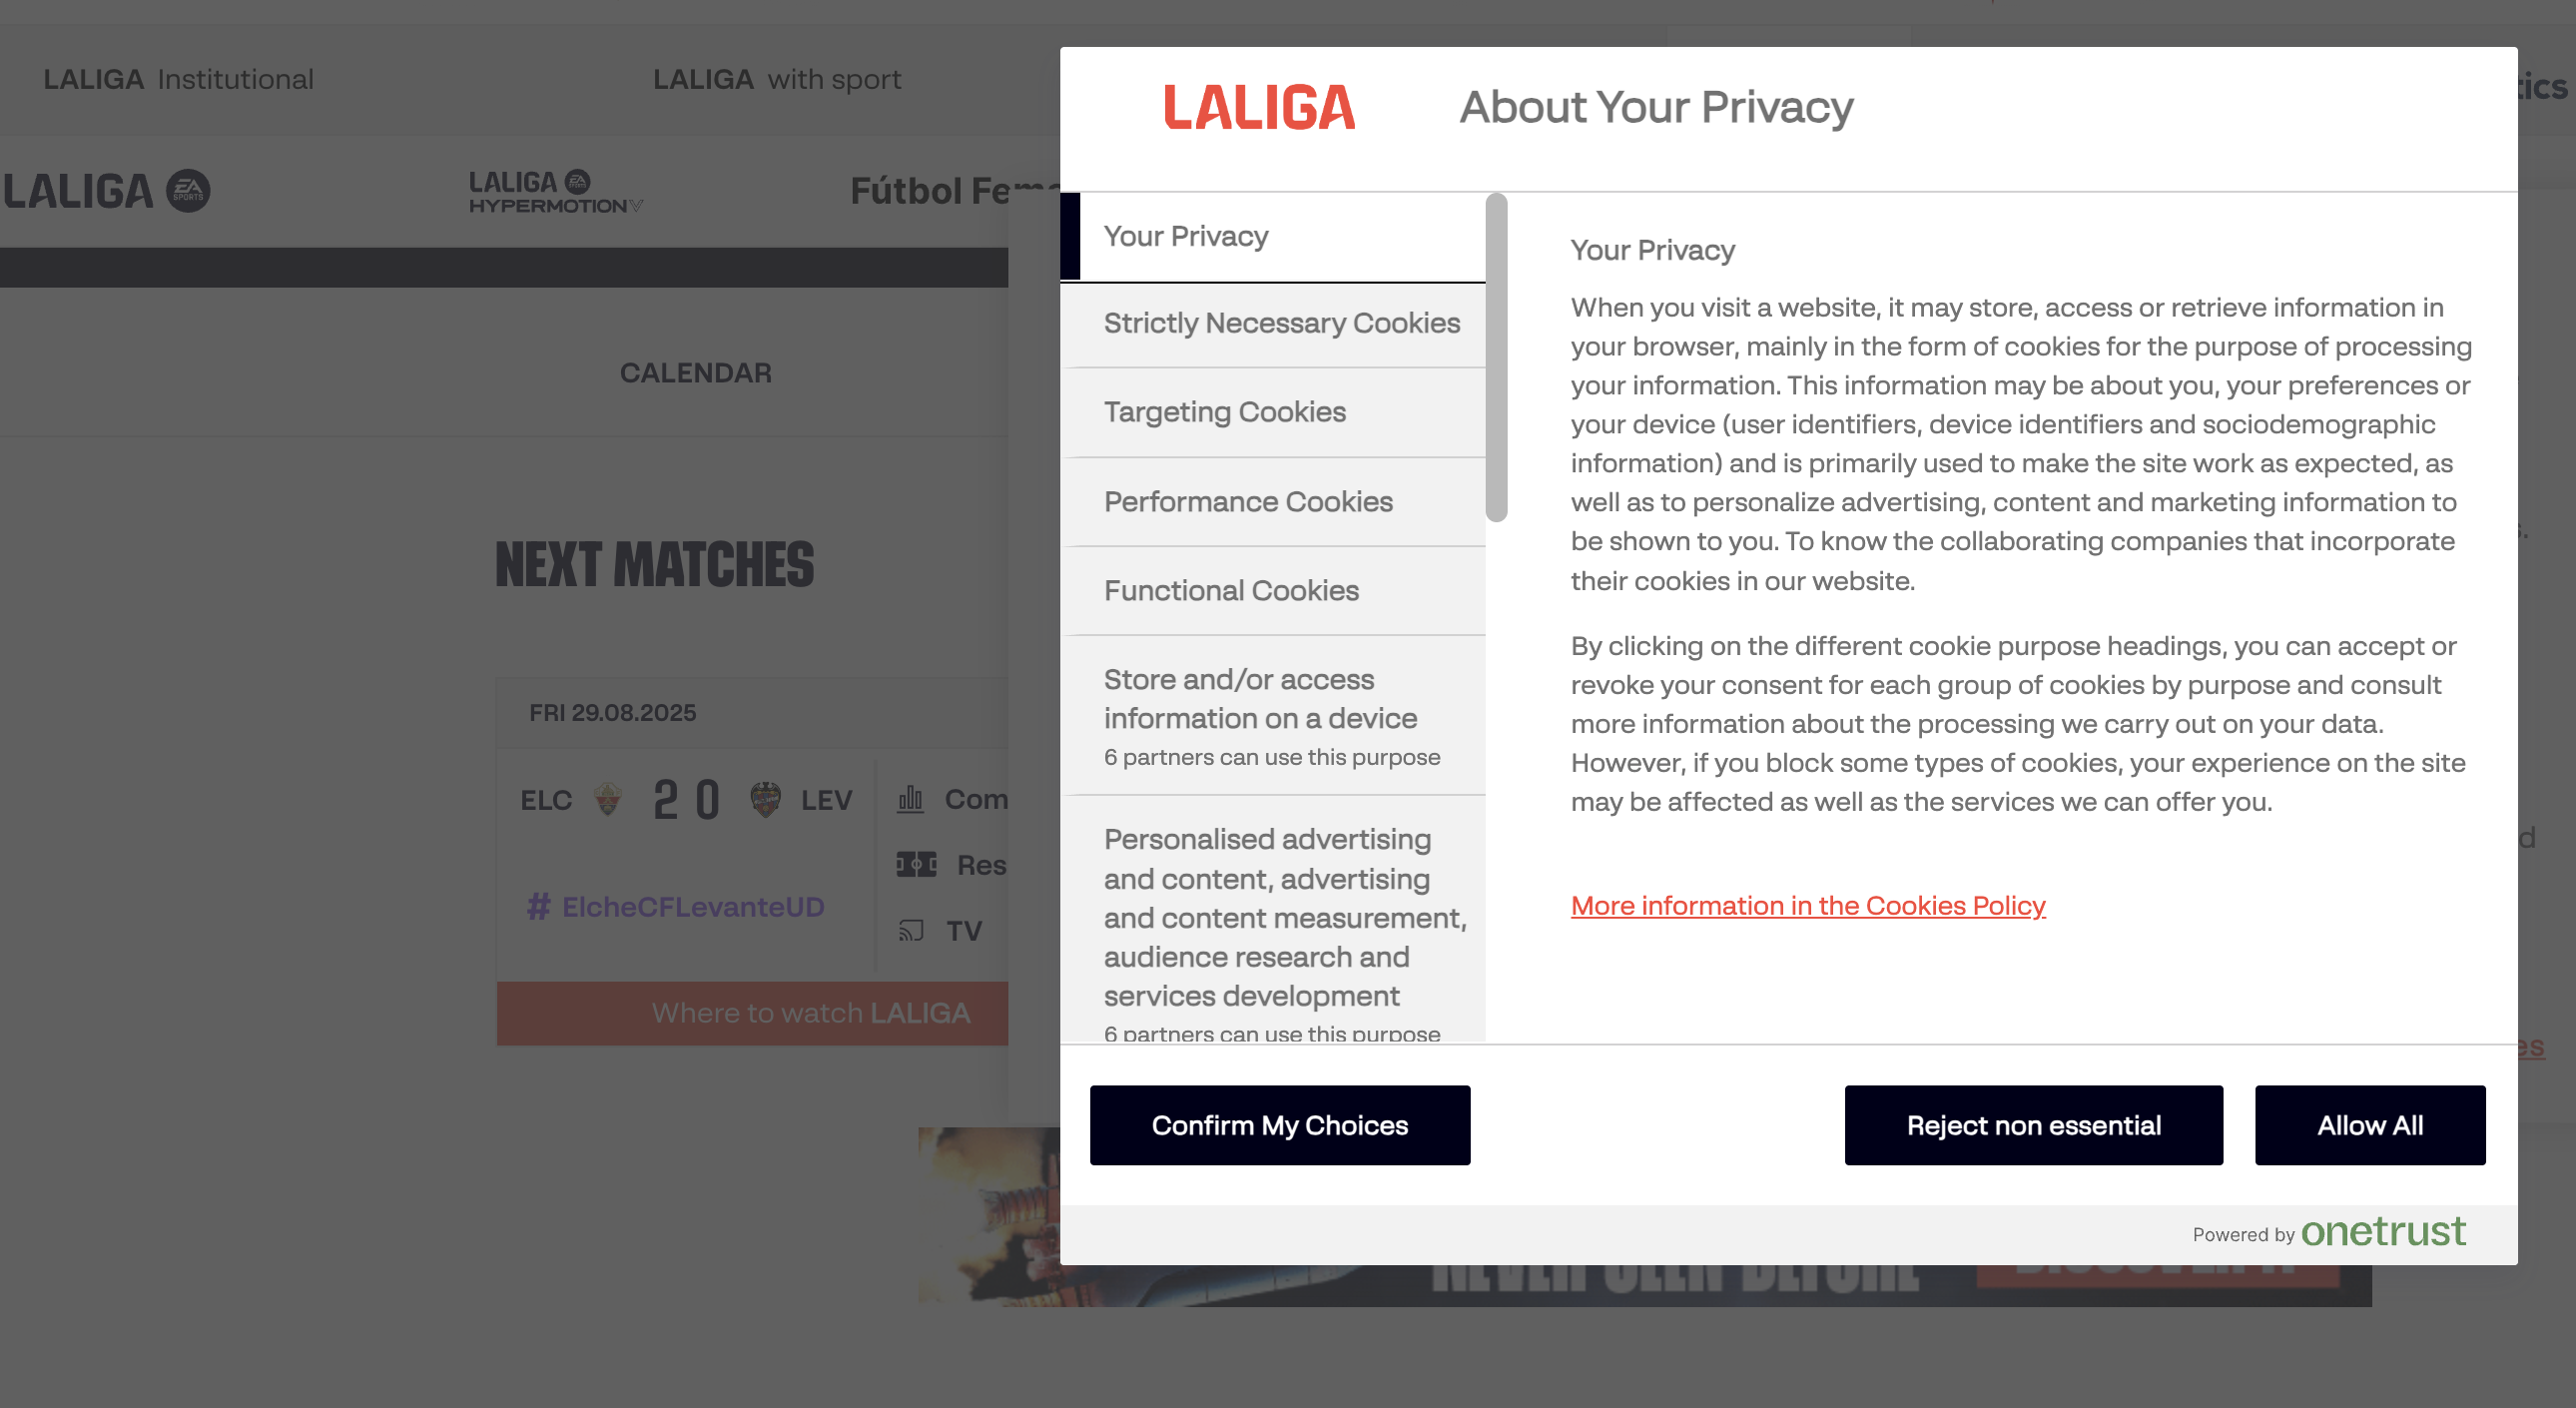The height and width of the screenshot is (1408, 2576).
Task: Switch to the CALENDAR tab
Action: click(x=697, y=372)
